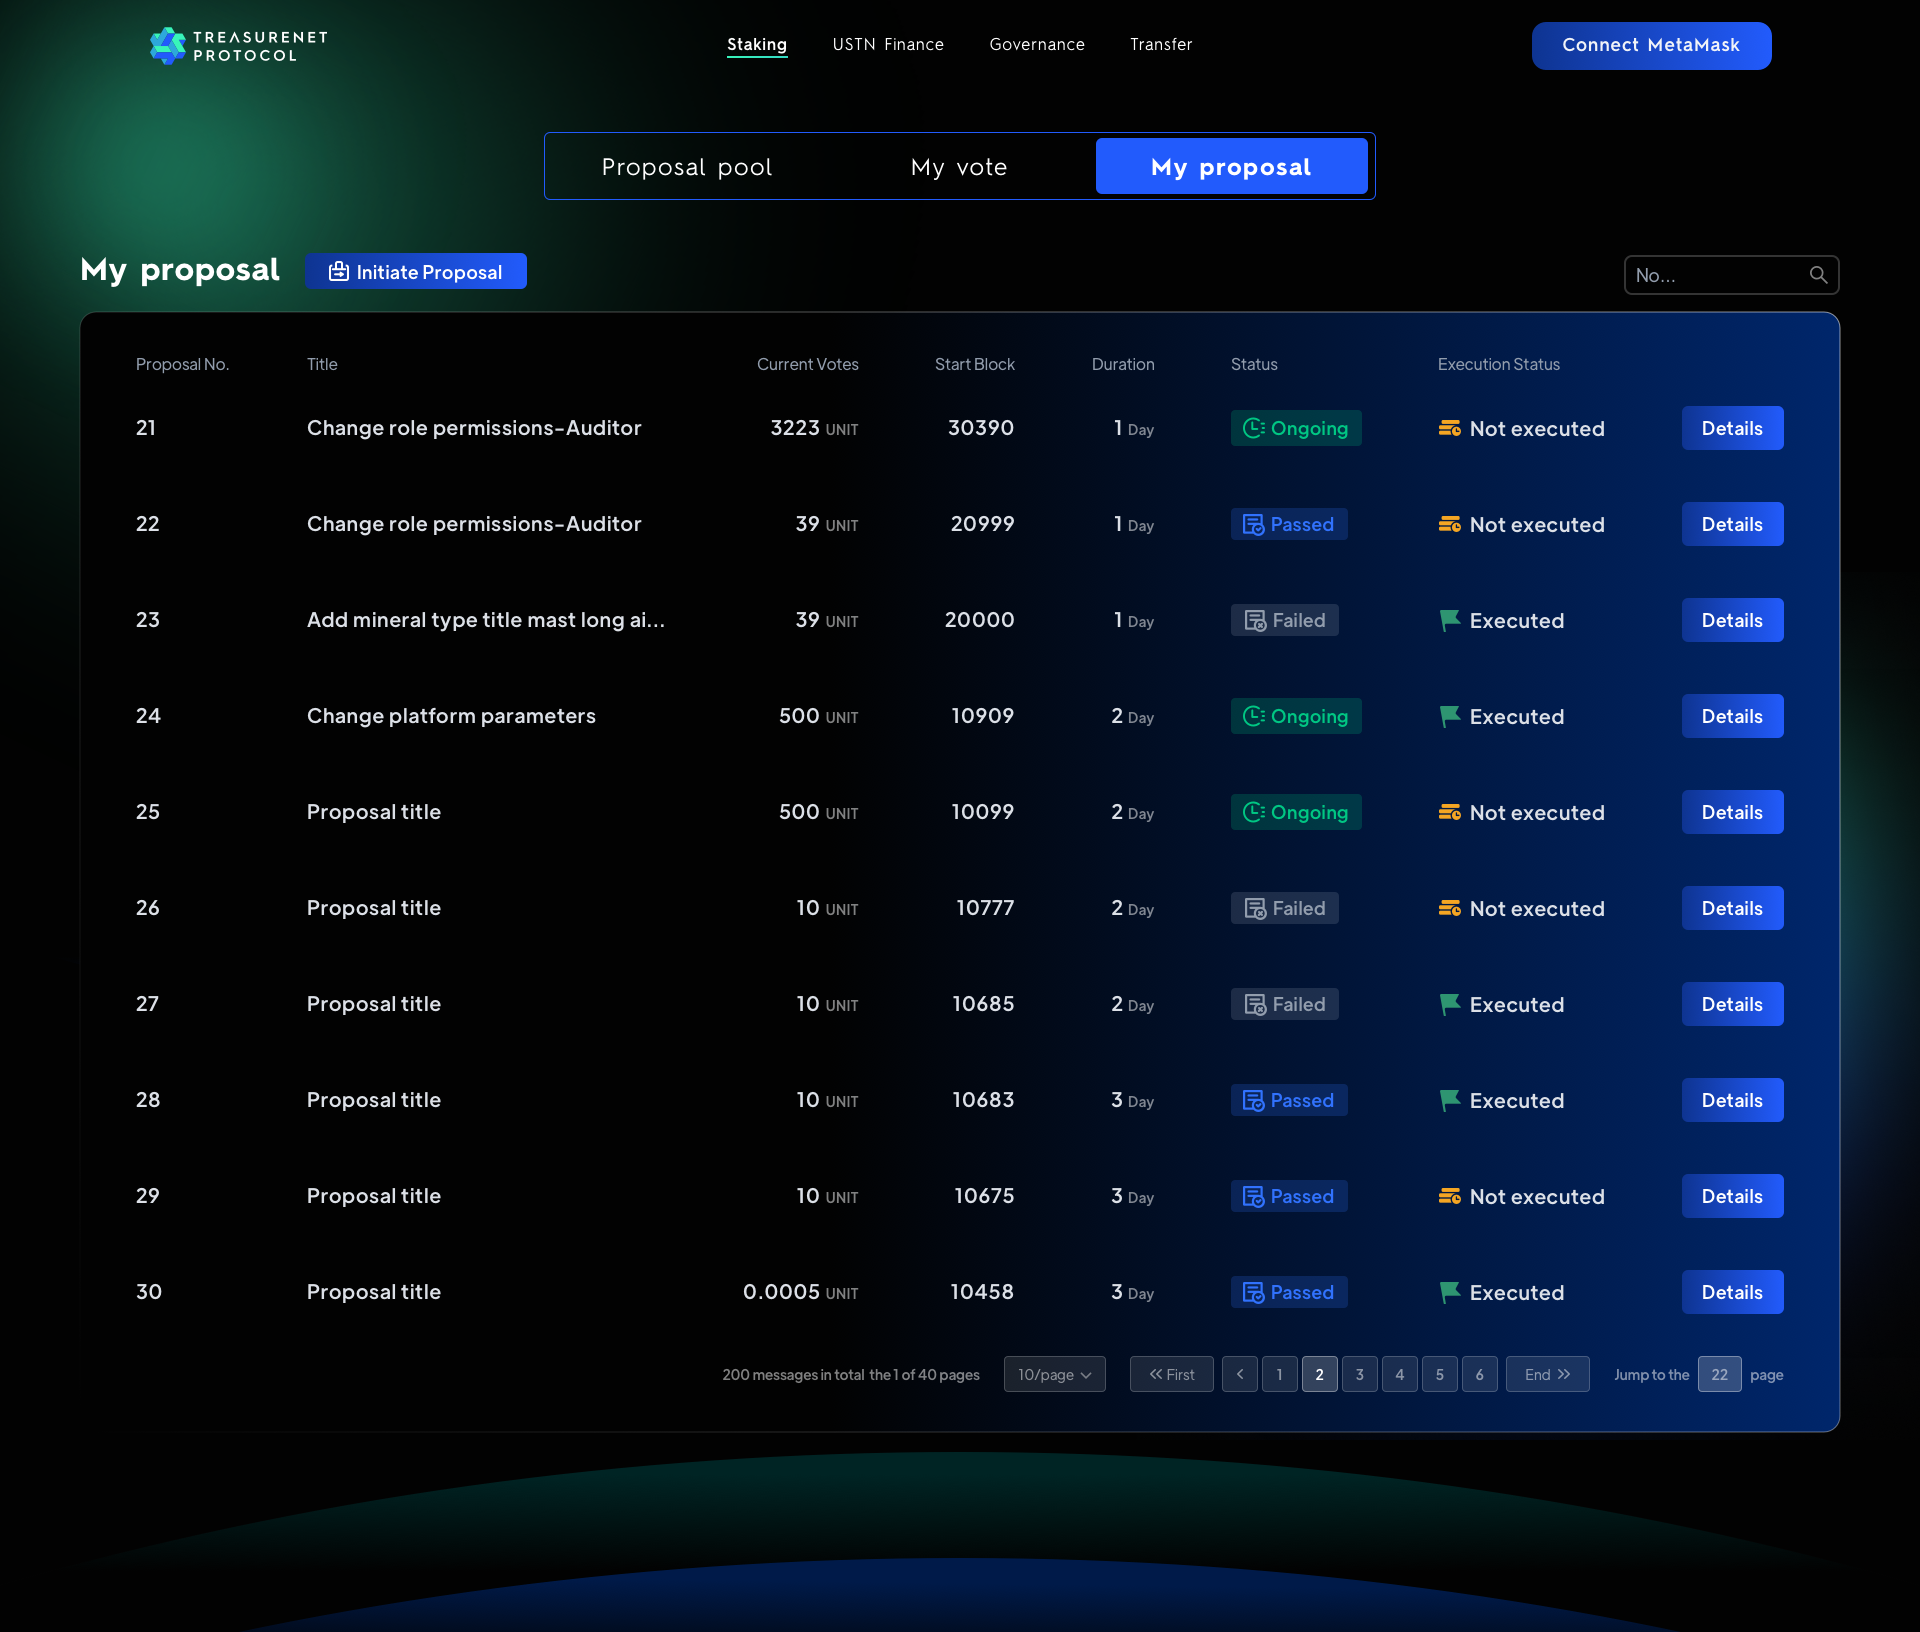Open the Transfer nav menu
The height and width of the screenshot is (1632, 1920).
1161,45
